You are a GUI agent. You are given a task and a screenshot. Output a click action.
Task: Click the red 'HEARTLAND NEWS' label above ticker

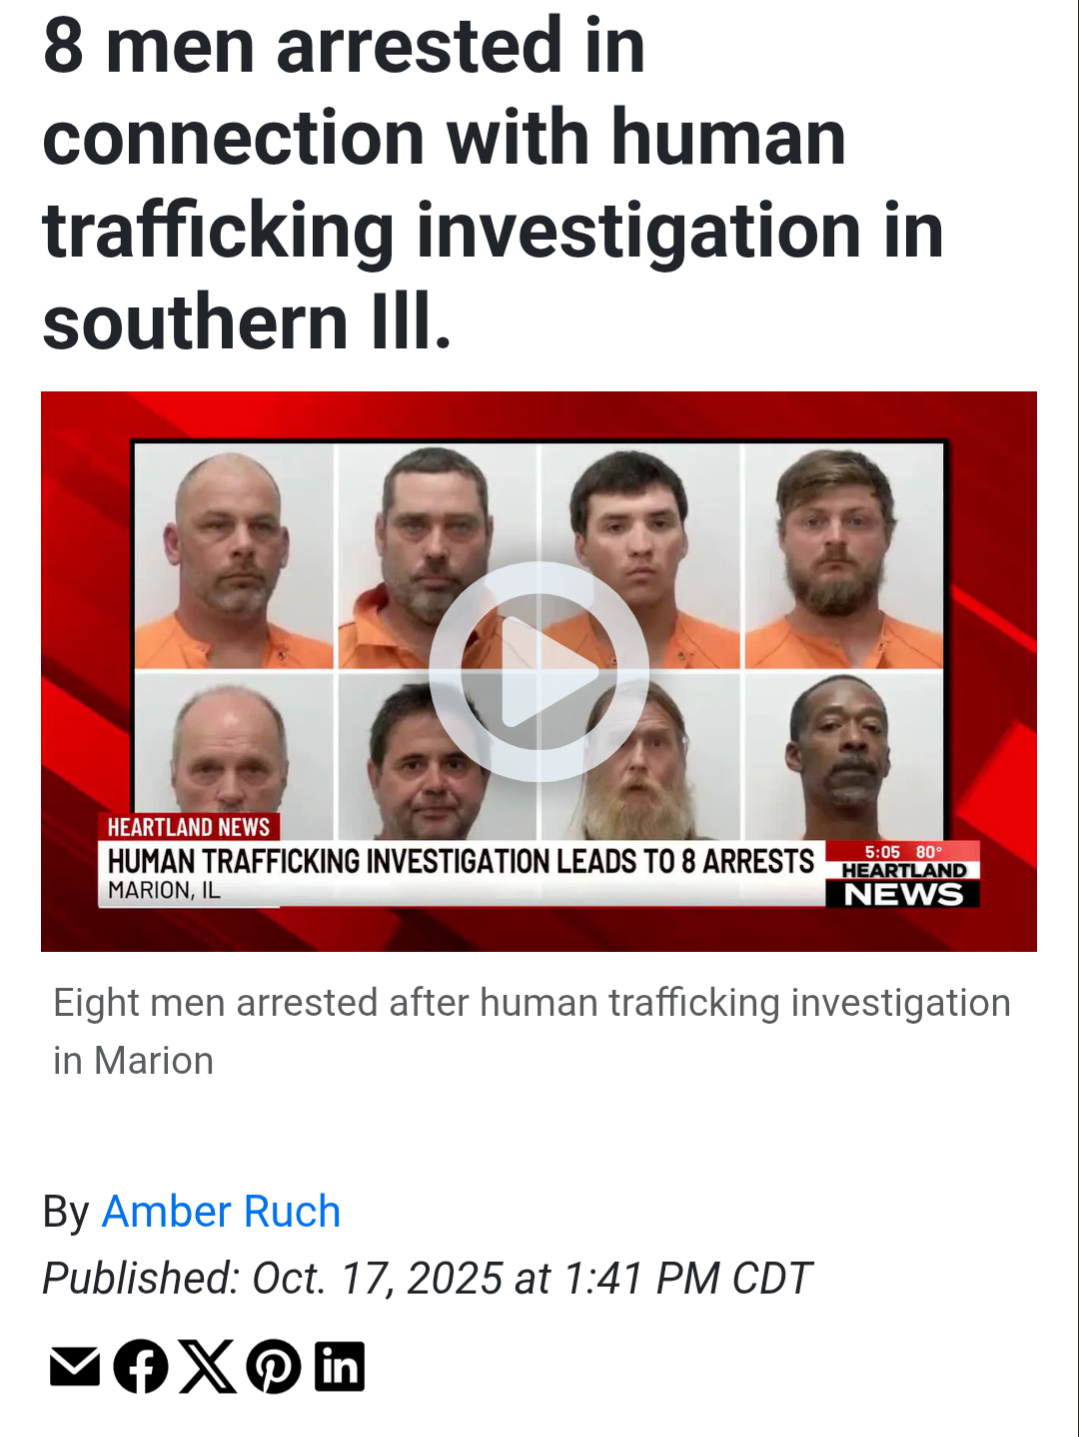coord(189,827)
